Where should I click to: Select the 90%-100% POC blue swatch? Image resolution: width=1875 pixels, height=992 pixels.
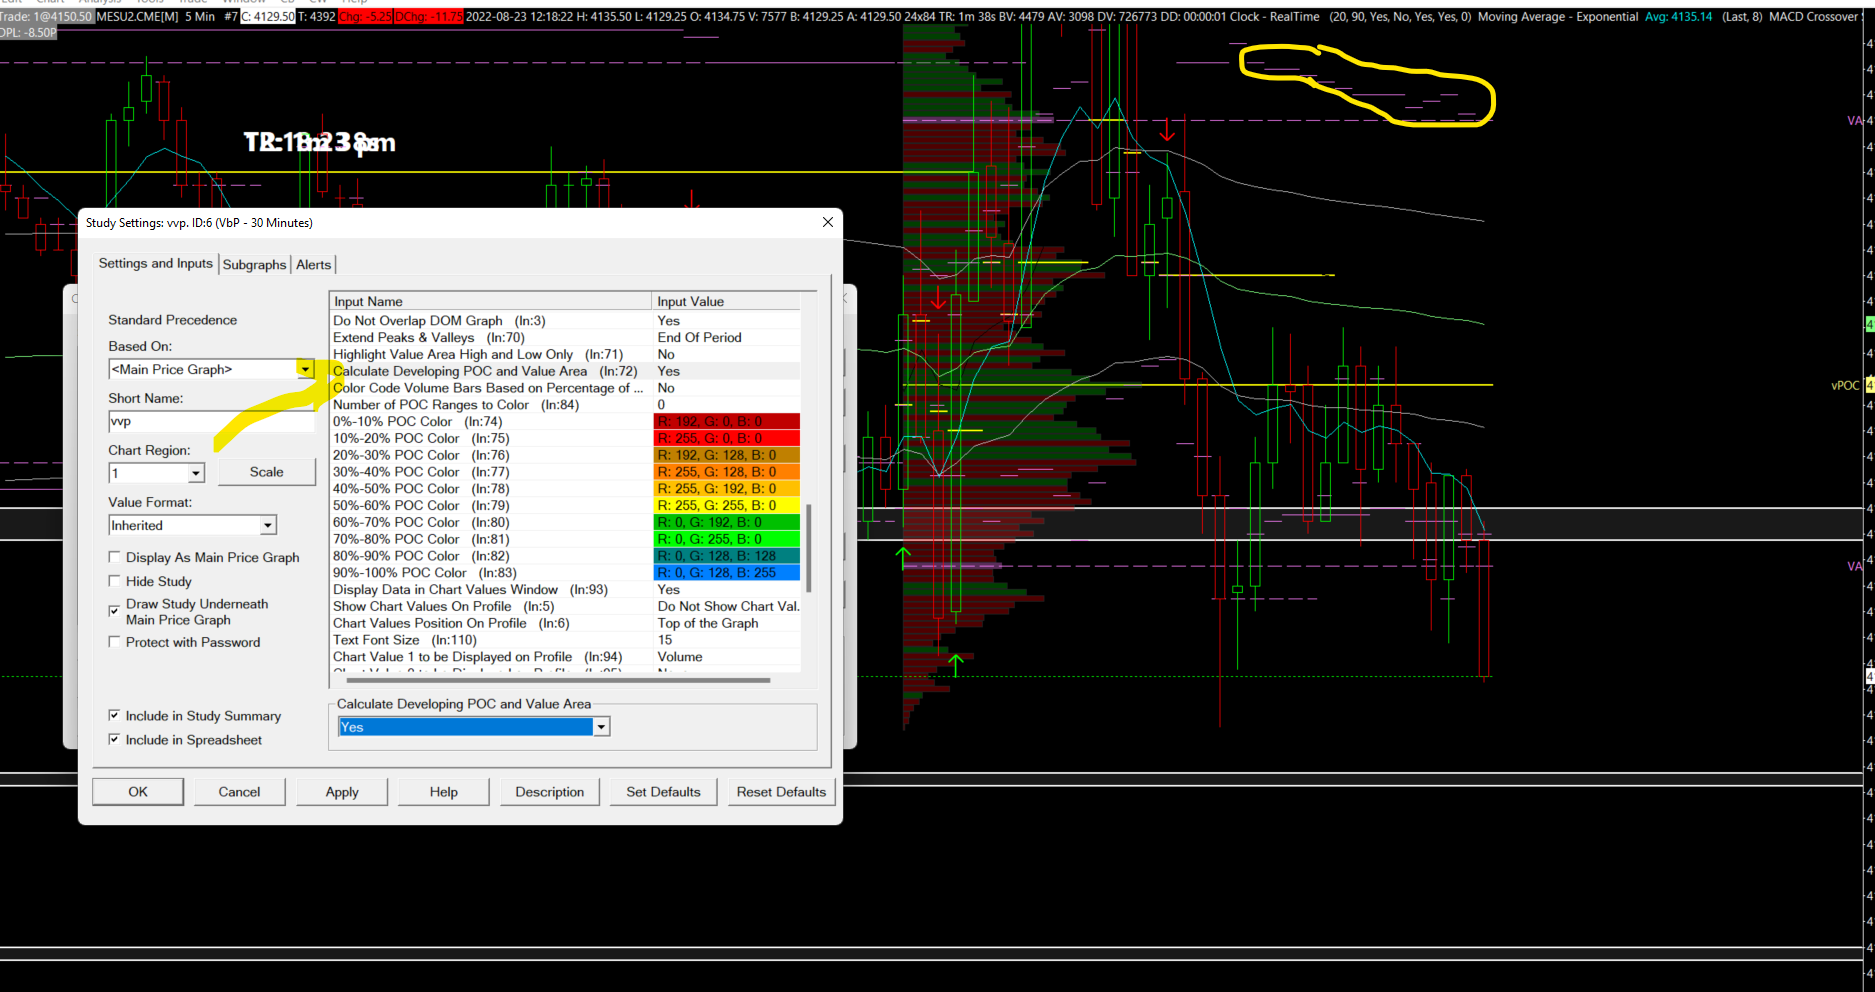726,573
